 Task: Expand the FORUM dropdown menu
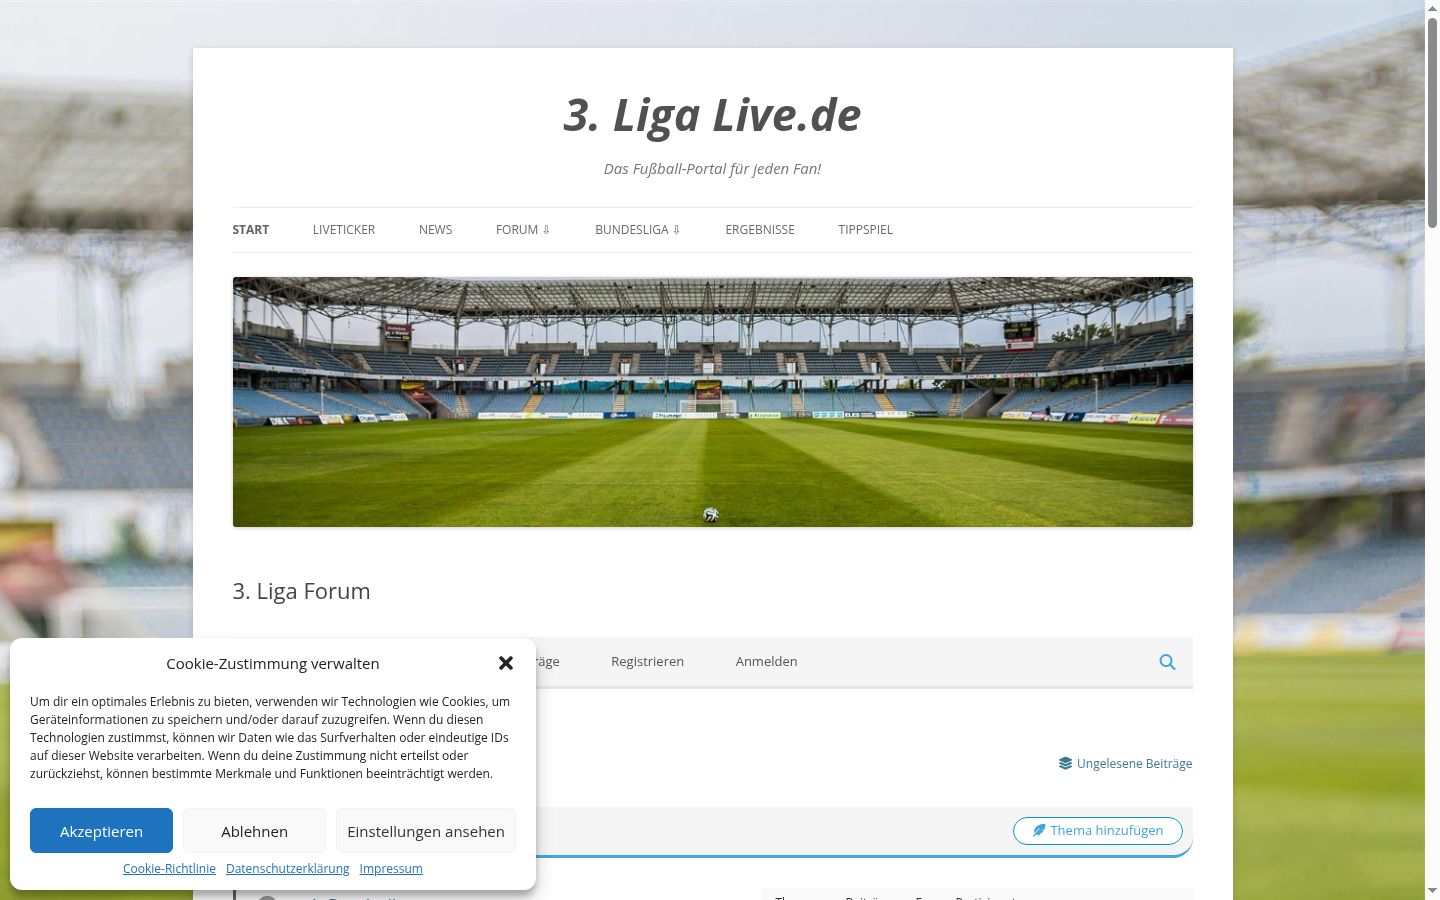tap(523, 229)
